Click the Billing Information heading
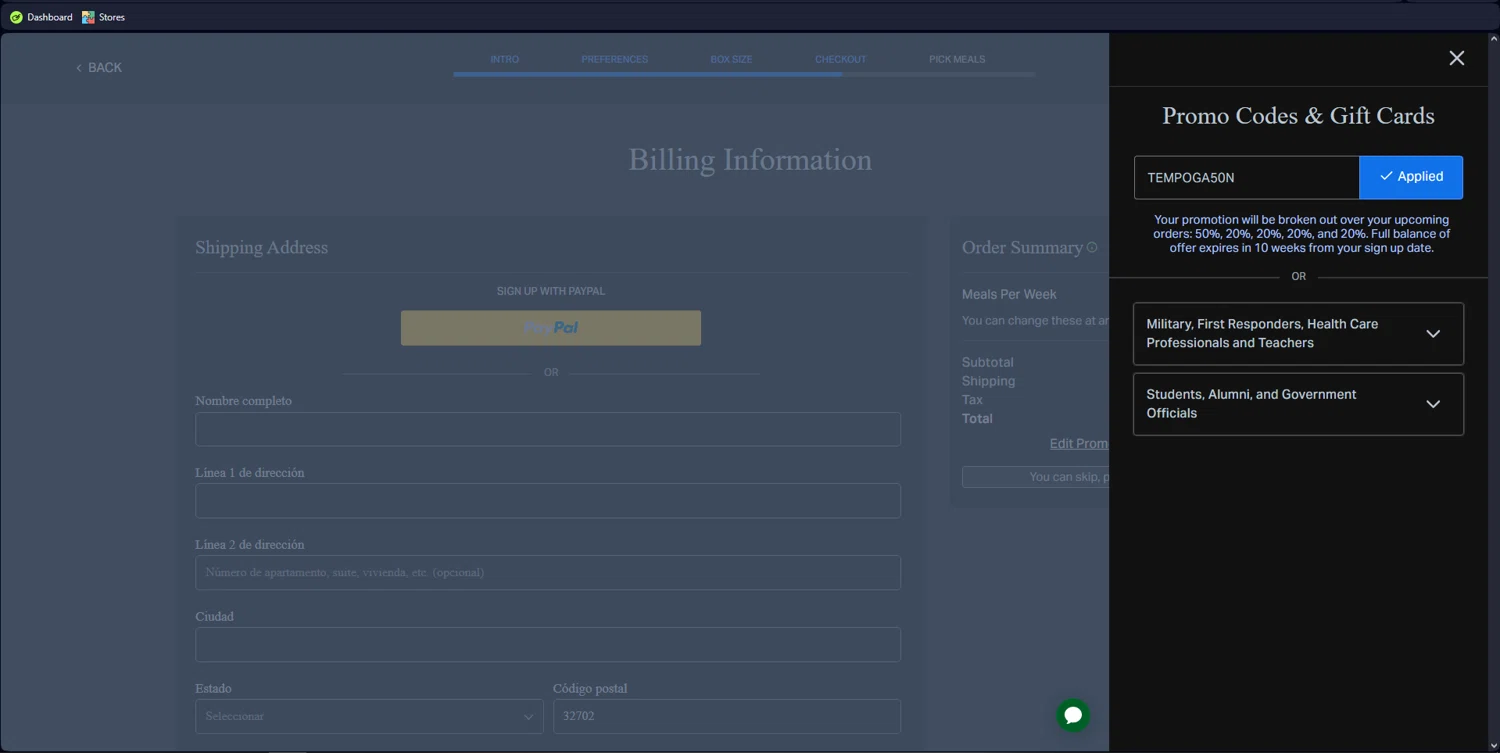Viewport: 1500px width, 753px height. tap(750, 160)
